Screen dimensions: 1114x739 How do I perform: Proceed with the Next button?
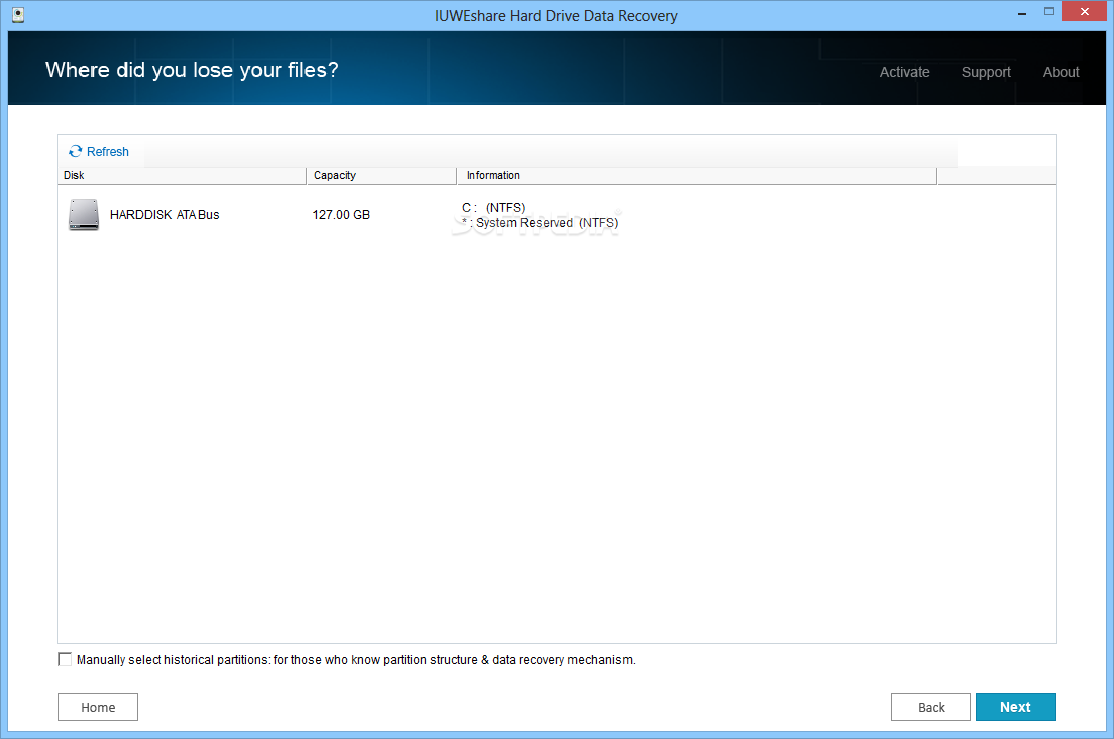[1015, 707]
